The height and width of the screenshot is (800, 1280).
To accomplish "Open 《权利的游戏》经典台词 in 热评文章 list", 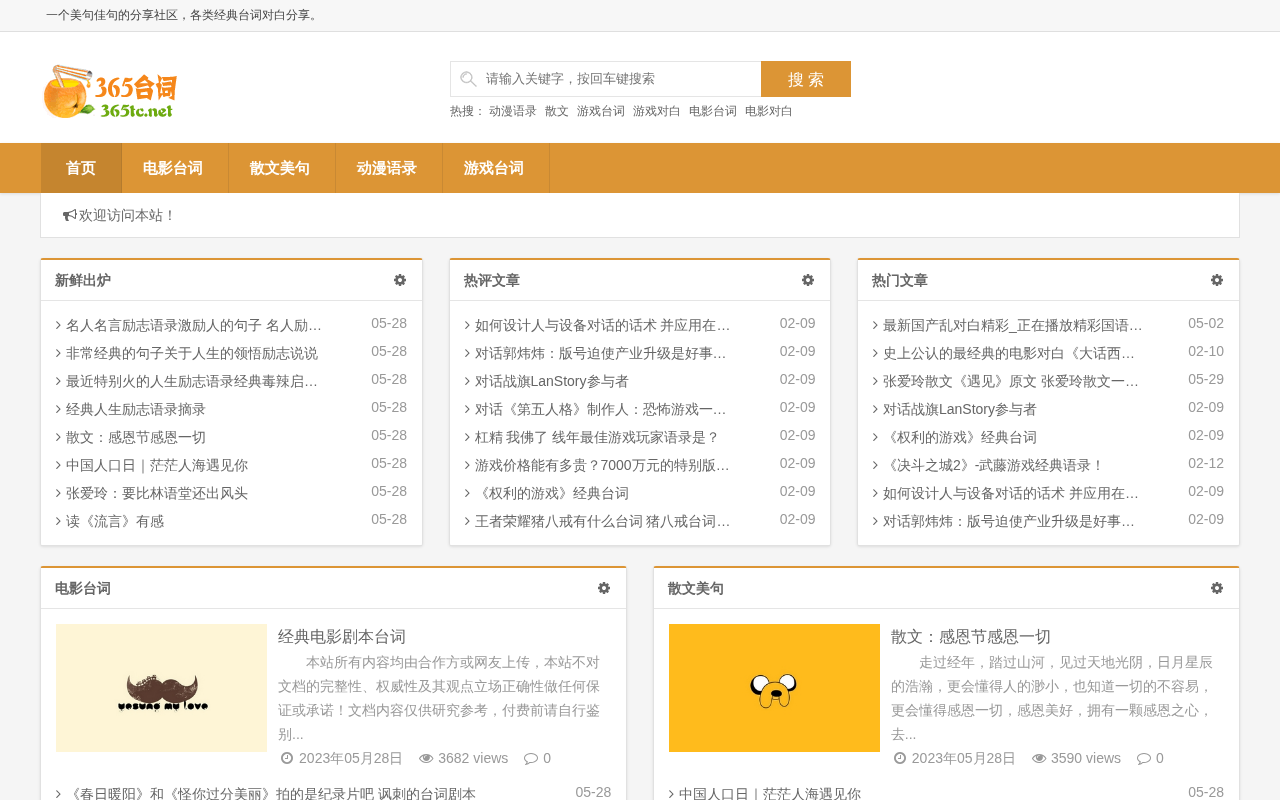I will (552, 493).
